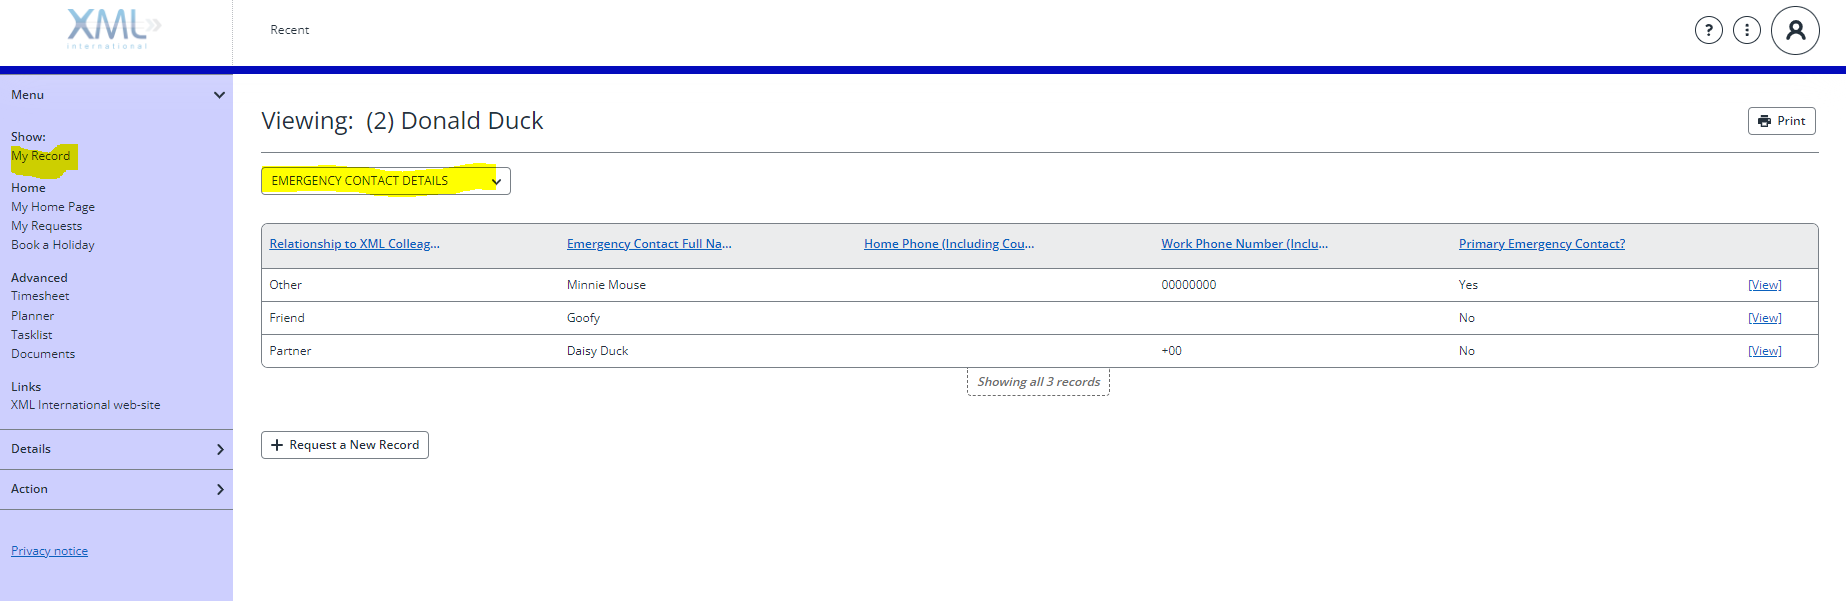Click the Friend relationship cell
This screenshot has height=601, width=1846.
point(287,318)
